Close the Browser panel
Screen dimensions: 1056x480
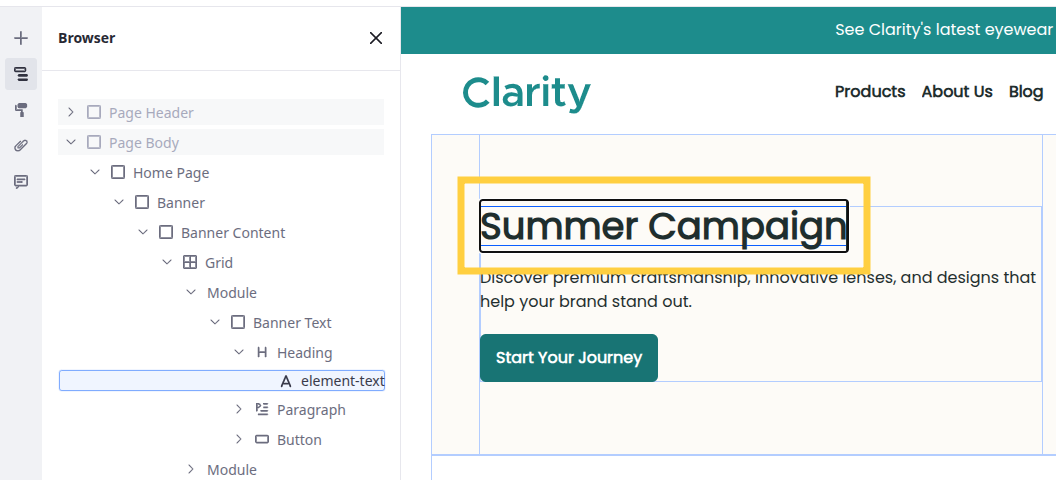coord(376,38)
